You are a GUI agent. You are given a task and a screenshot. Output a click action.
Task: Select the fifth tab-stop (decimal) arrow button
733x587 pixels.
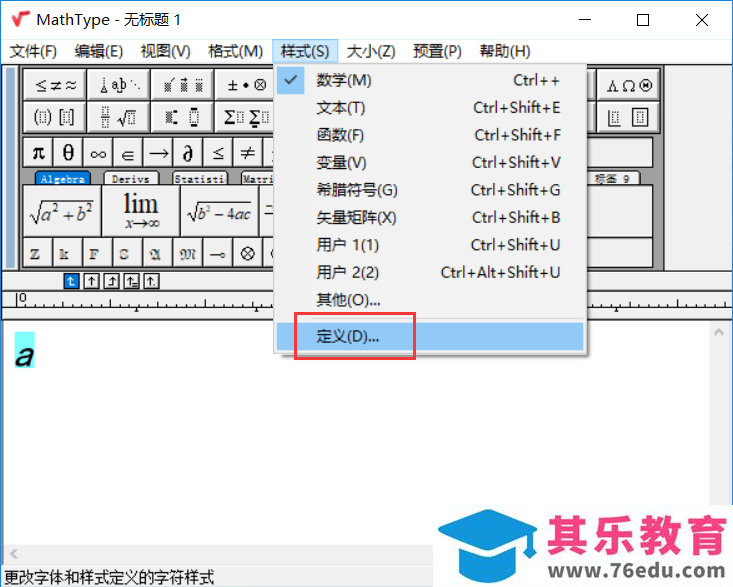(x=151, y=281)
